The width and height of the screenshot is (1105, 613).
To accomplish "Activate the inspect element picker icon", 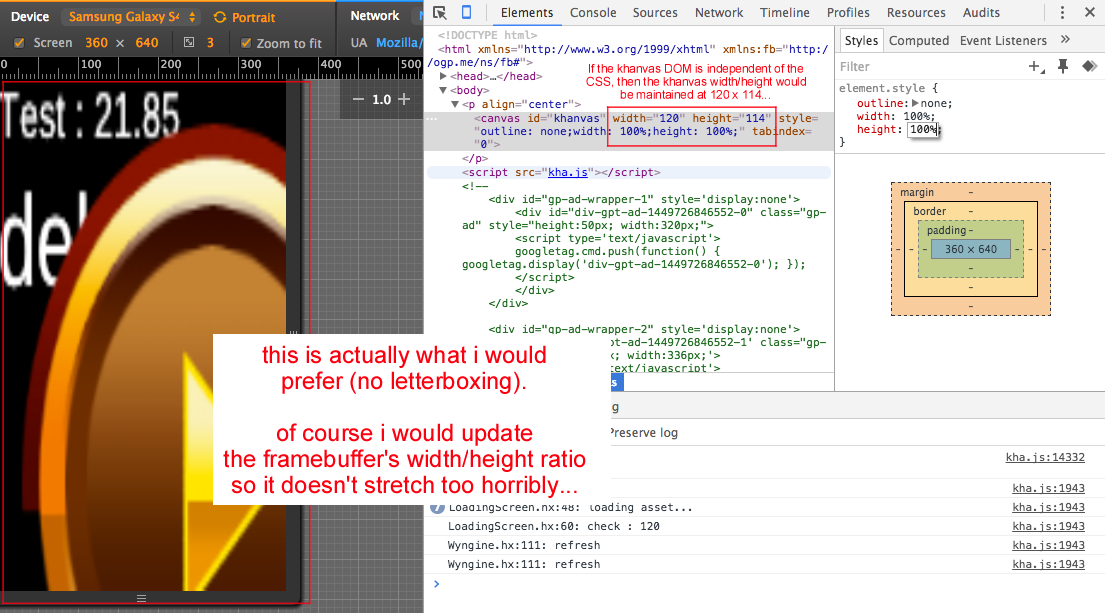I will point(440,13).
